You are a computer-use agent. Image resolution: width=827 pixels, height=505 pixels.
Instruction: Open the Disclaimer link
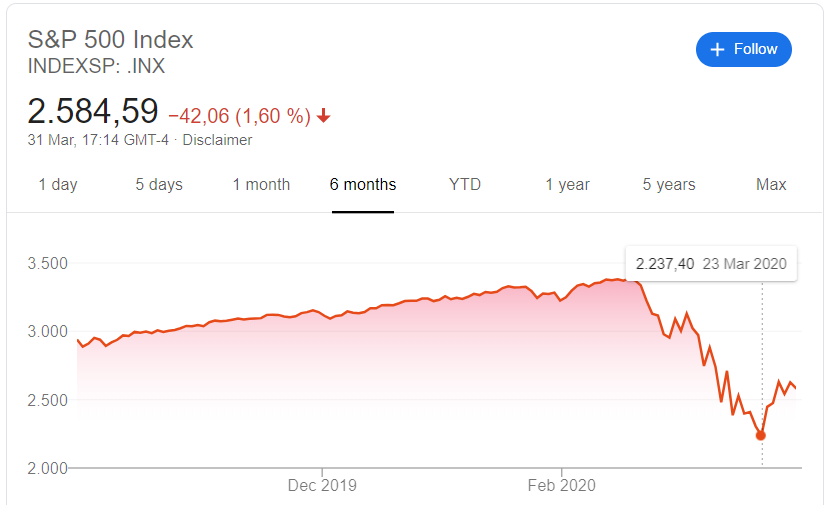pos(217,140)
